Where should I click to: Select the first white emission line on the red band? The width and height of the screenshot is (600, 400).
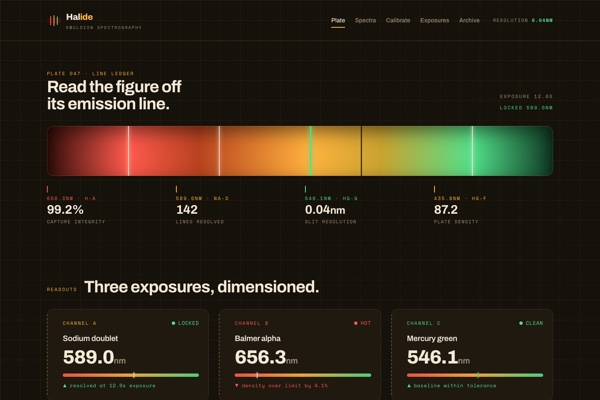point(129,151)
